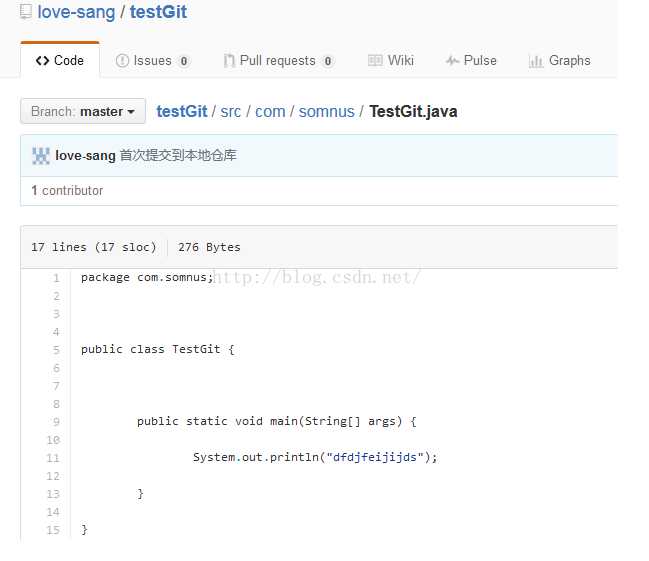Screen dimensions: 649x561
Task: Click the Wiki book icon
Action: 375,61
